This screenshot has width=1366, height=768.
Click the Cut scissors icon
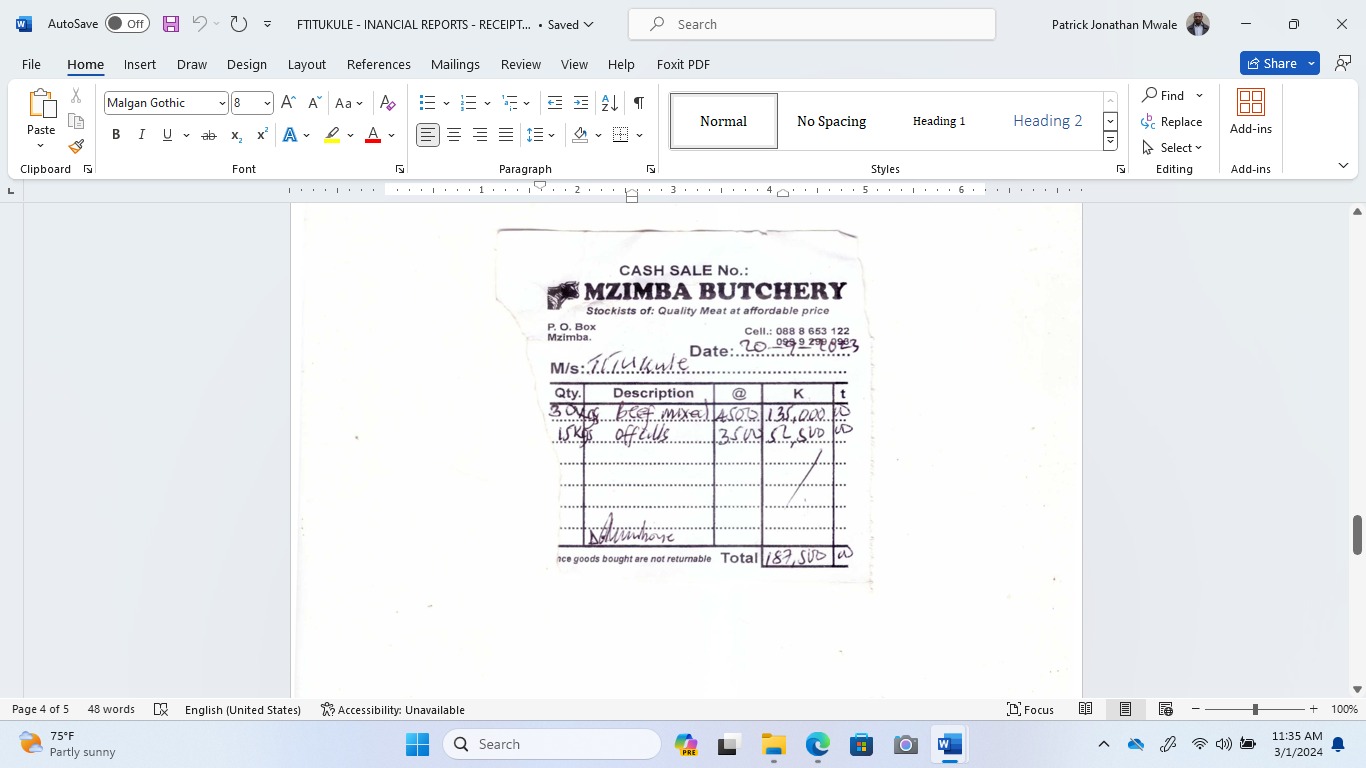[76, 96]
